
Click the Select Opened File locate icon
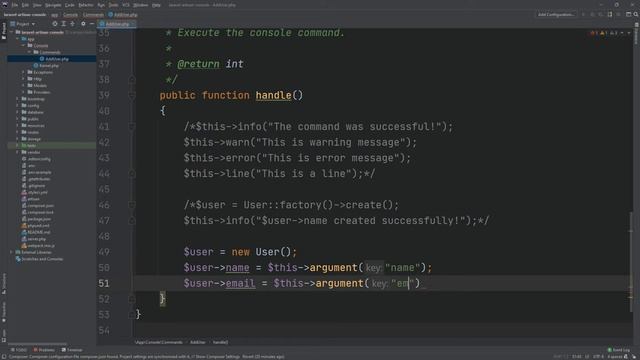(55, 24)
